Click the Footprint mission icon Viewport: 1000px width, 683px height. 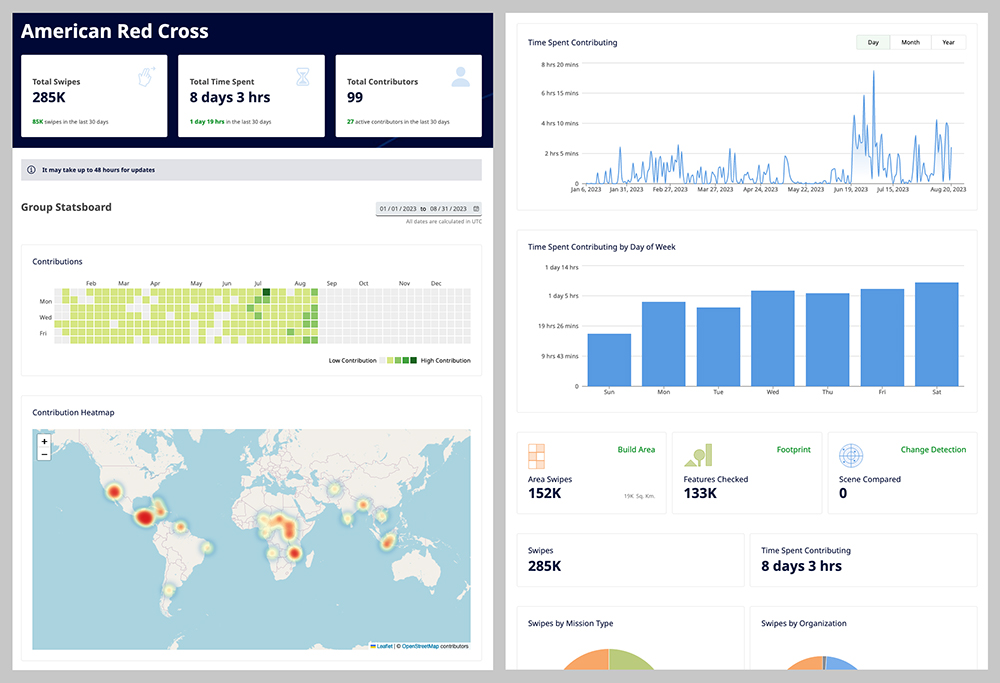tap(698, 455)
